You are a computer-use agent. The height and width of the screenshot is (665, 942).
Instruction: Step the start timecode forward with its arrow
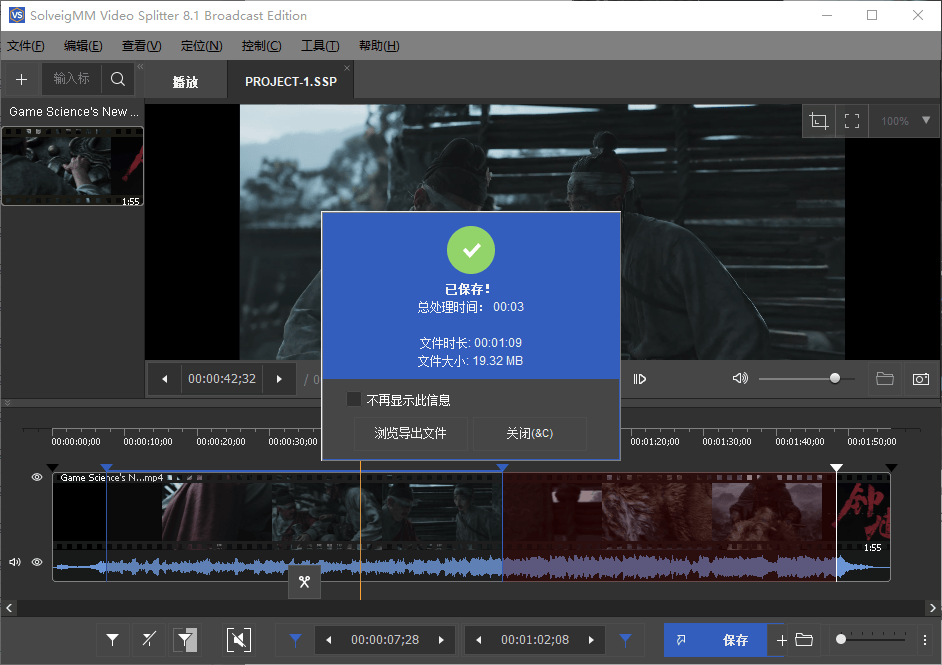pos(441,640)
